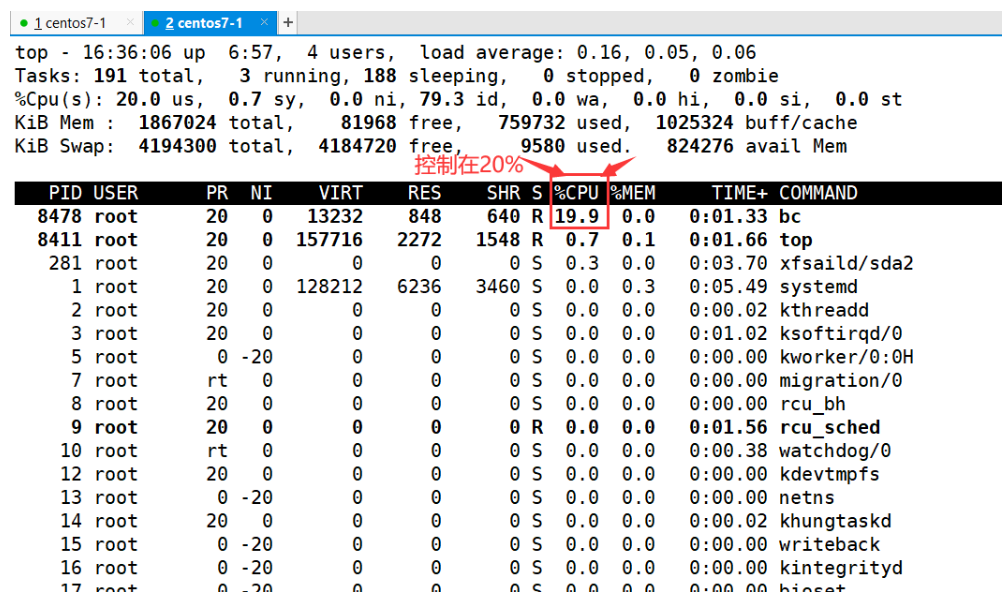Click the 4194300 total swap value
Image resolution: width=1003 pixels, height=592 pixels.
click(x=177, y=146)
